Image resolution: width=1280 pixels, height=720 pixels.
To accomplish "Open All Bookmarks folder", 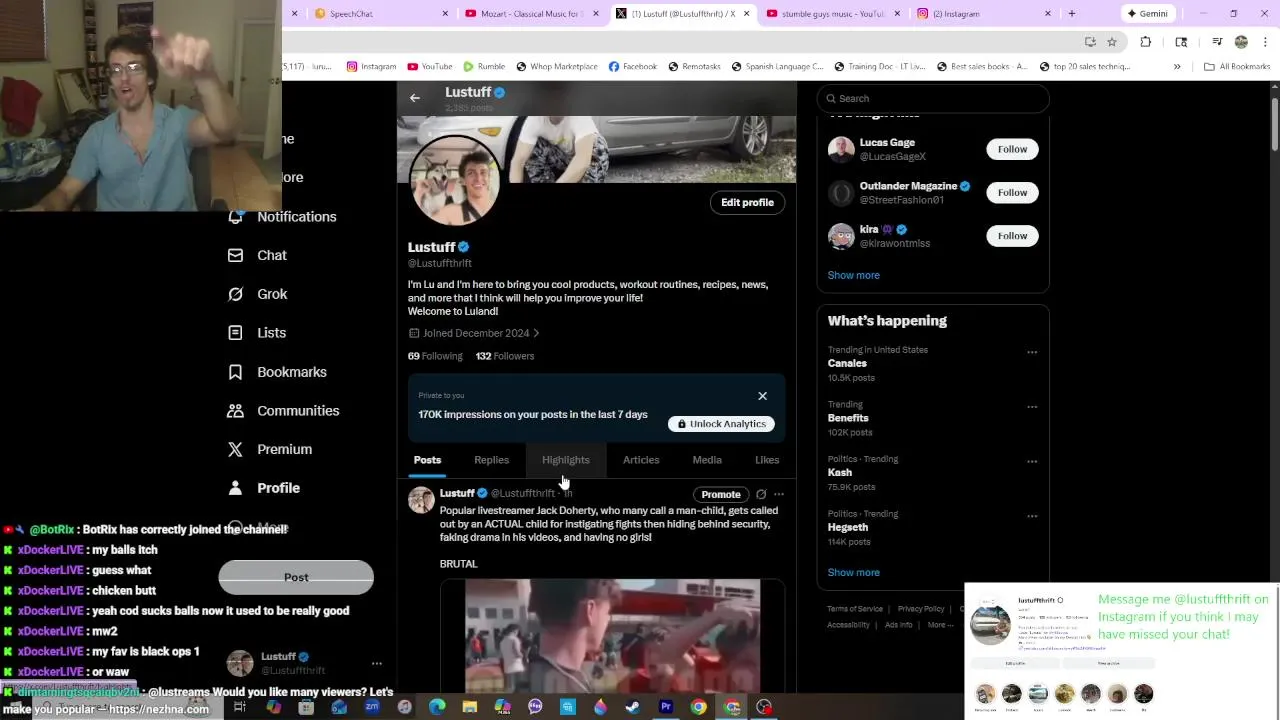I will pos(1237,67).
